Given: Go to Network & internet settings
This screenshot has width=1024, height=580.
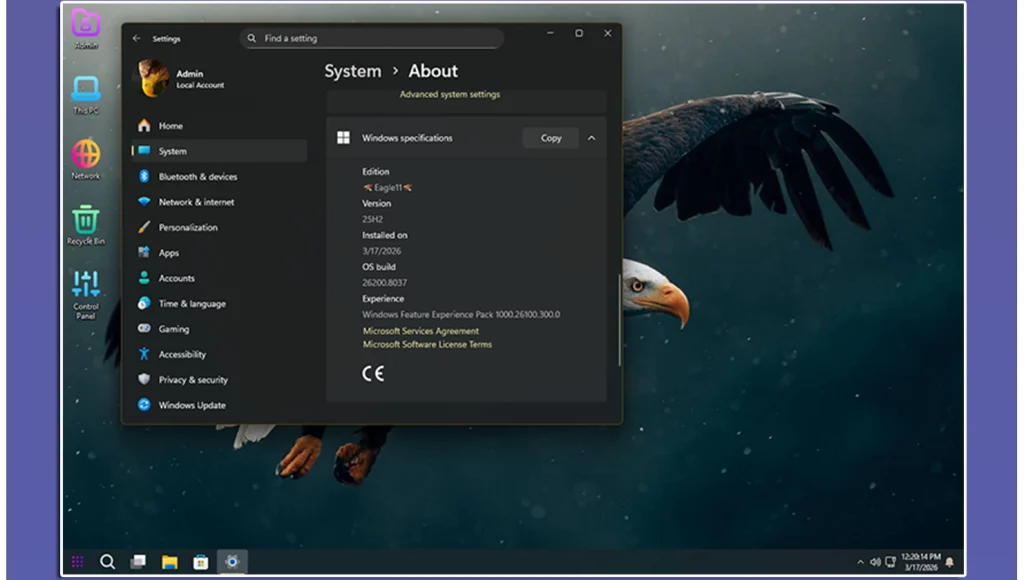Looking at the screenshot, I should tap(196, 202).
